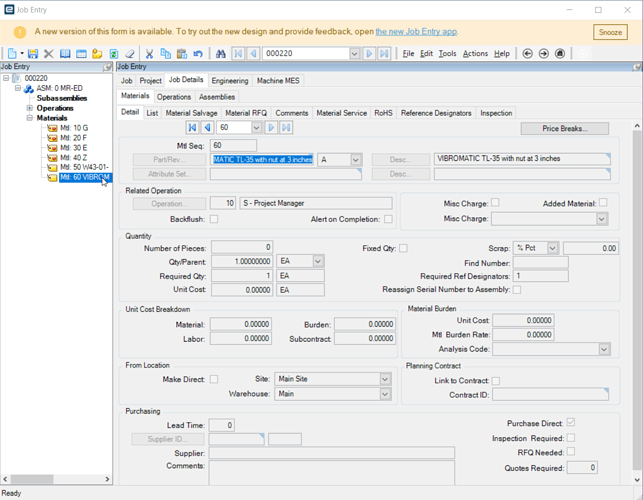Enable the Fixed Qty checkbox
Viewport: 643px width, 500px height.
pyautogui.click(x=404, y=248)
